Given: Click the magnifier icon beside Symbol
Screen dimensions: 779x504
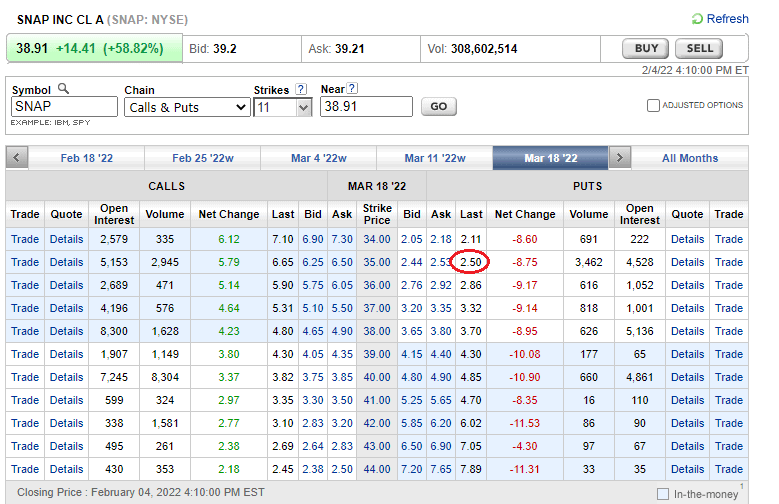Looking at the screenshot, I should pos(63,89).
